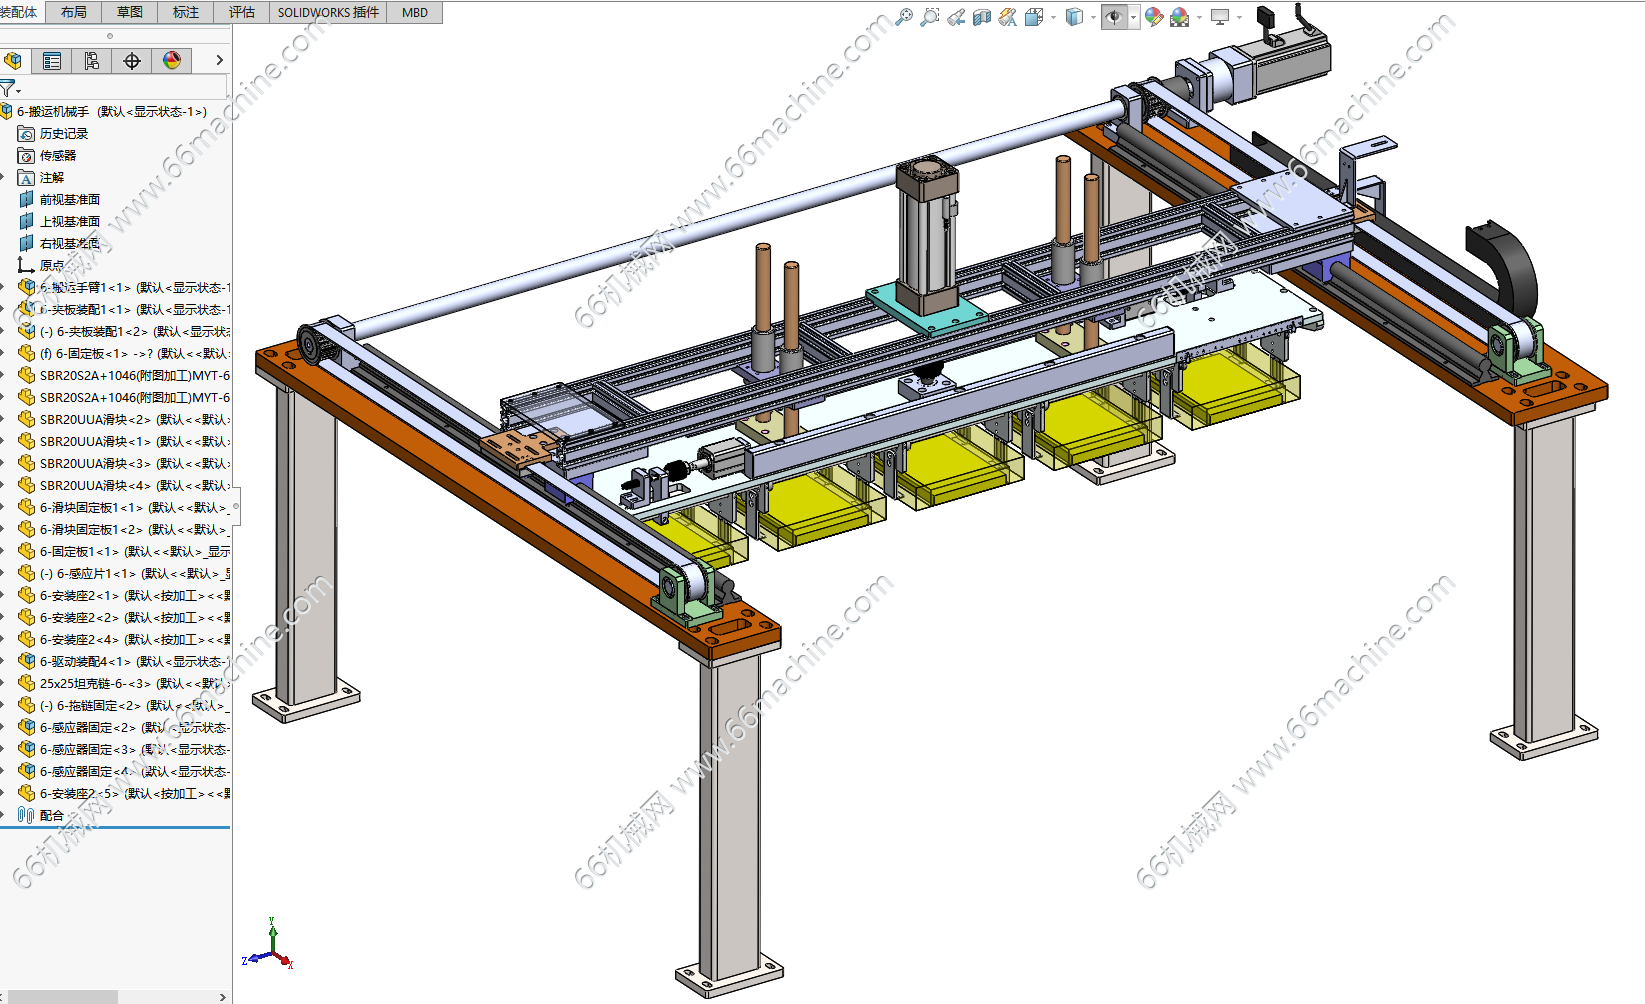The width and height of the screenshot is (1645, 1004).
Task: Open the ConfigurationManager tab icon
Action: [92, 61]
